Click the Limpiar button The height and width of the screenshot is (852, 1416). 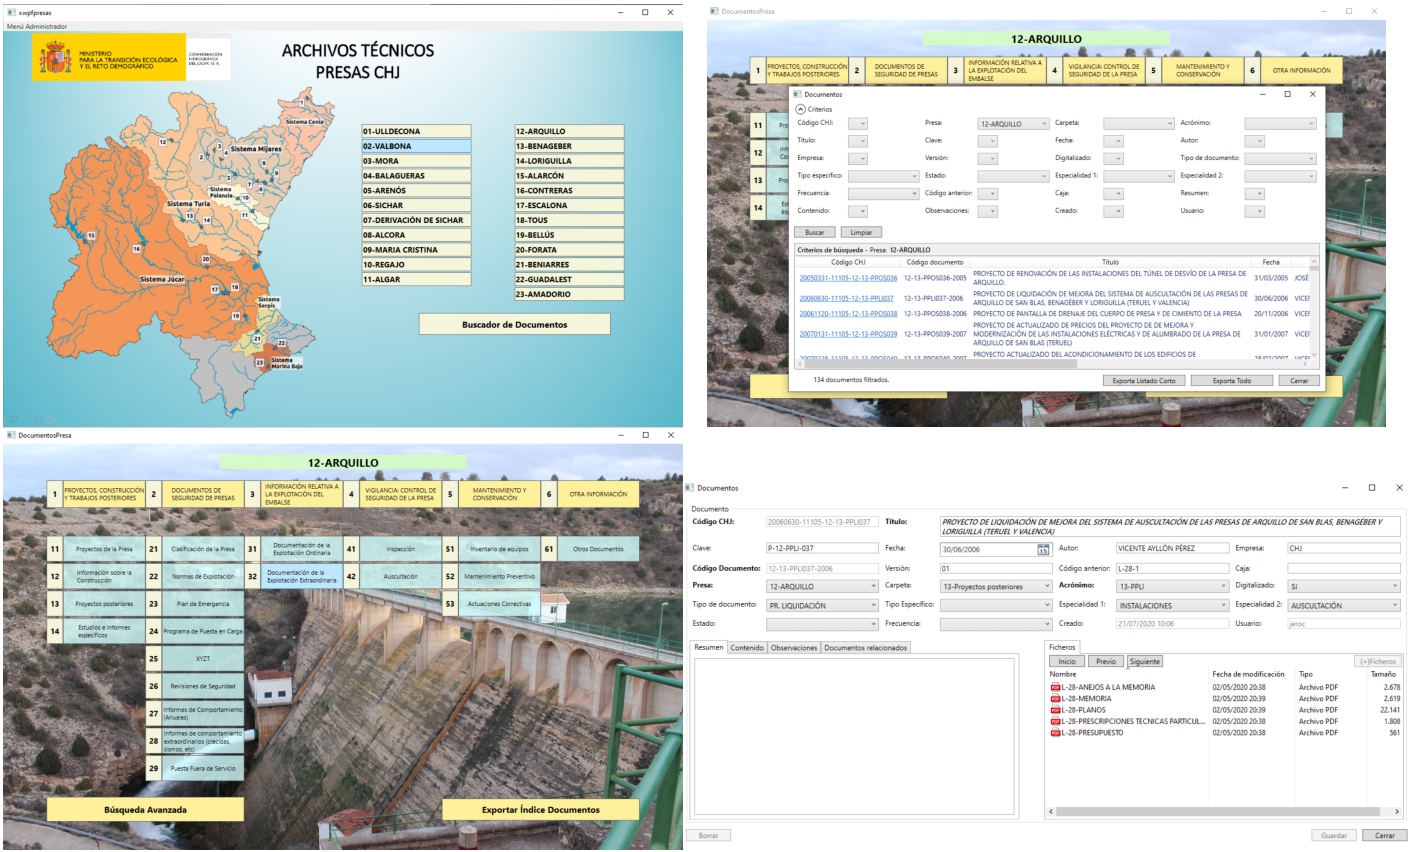pos(861,232)
